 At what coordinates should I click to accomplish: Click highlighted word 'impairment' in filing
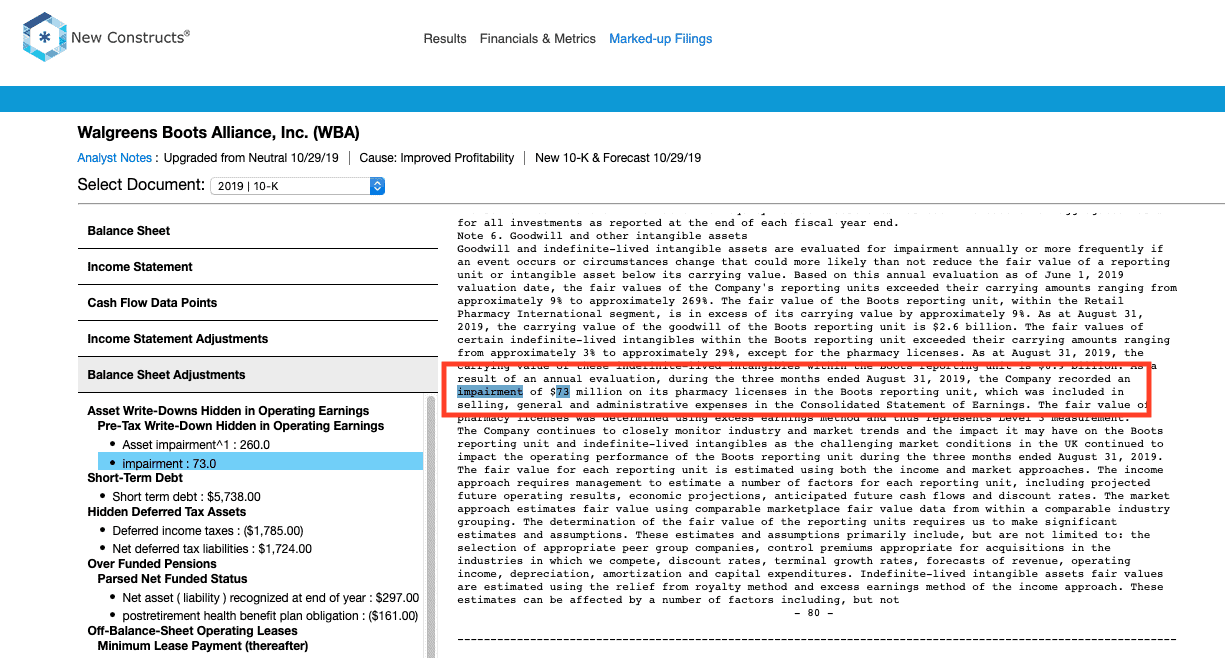point(490,392)
